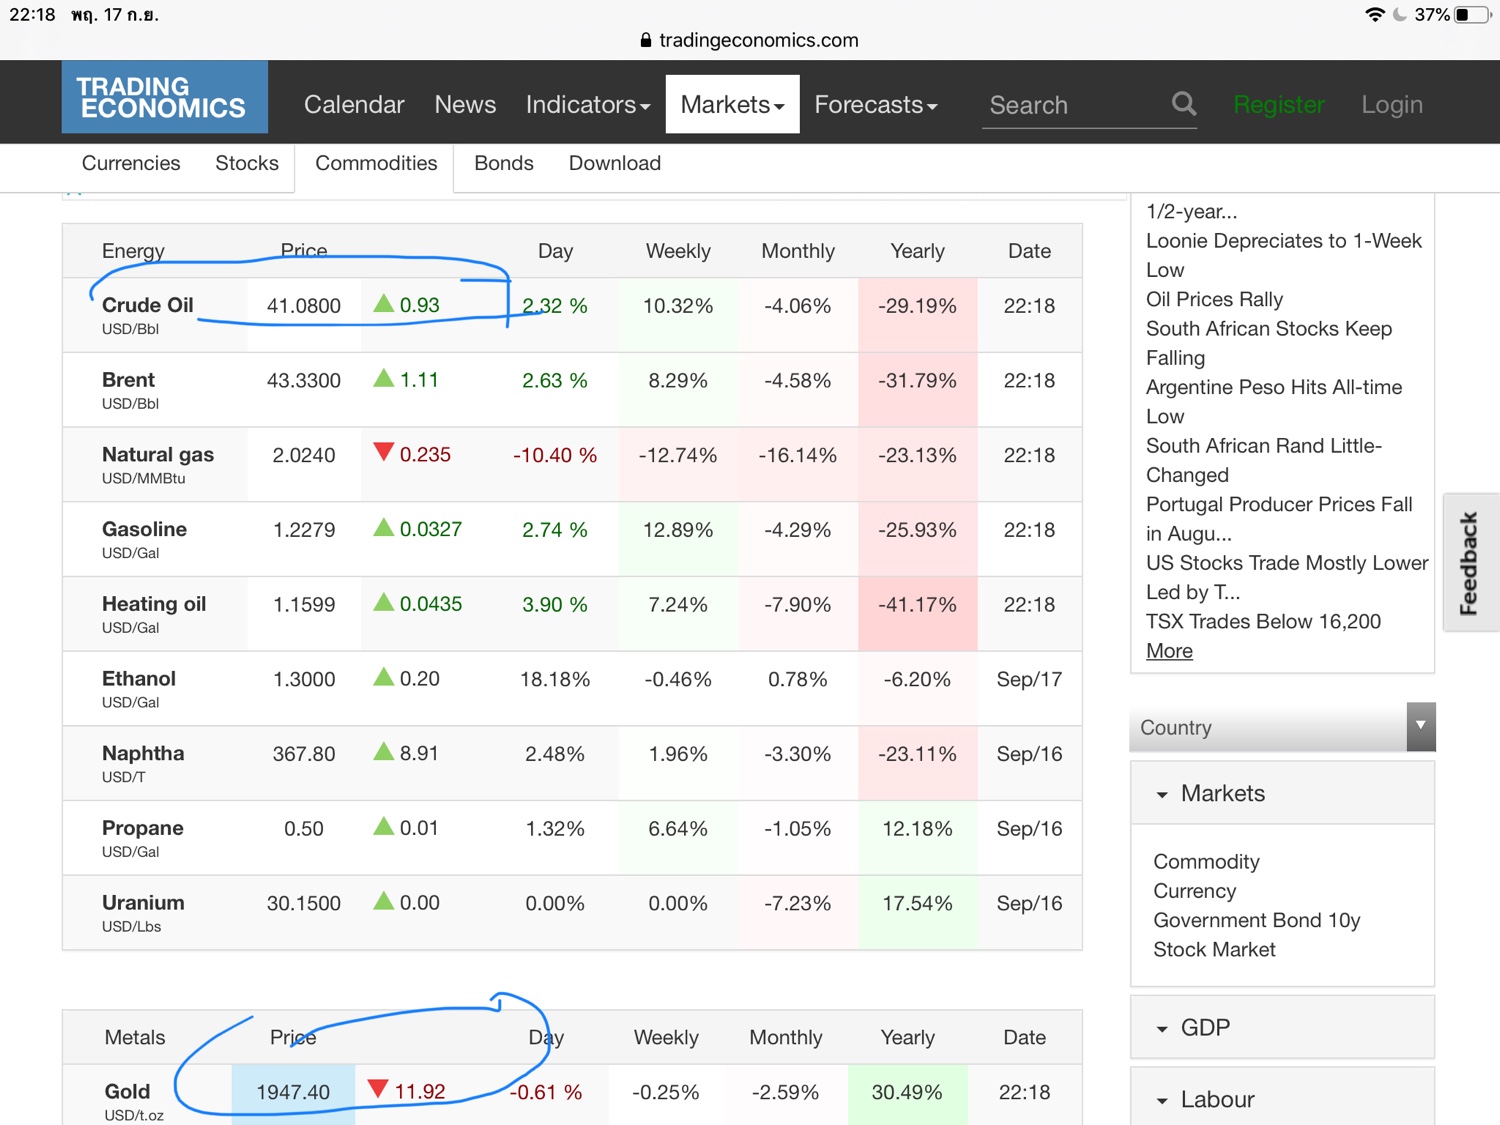Open South African Stocks Keep Falling headline

coord(1269,343)
